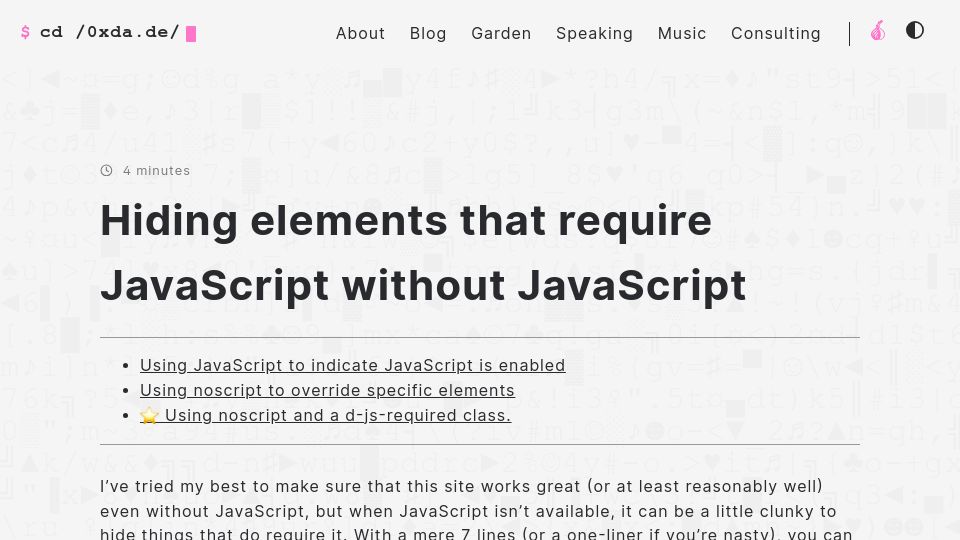This screenshot has height=540, width=960.
Task: Click the 'cd /0xda.de/' home logo
Action: point(109,32)
